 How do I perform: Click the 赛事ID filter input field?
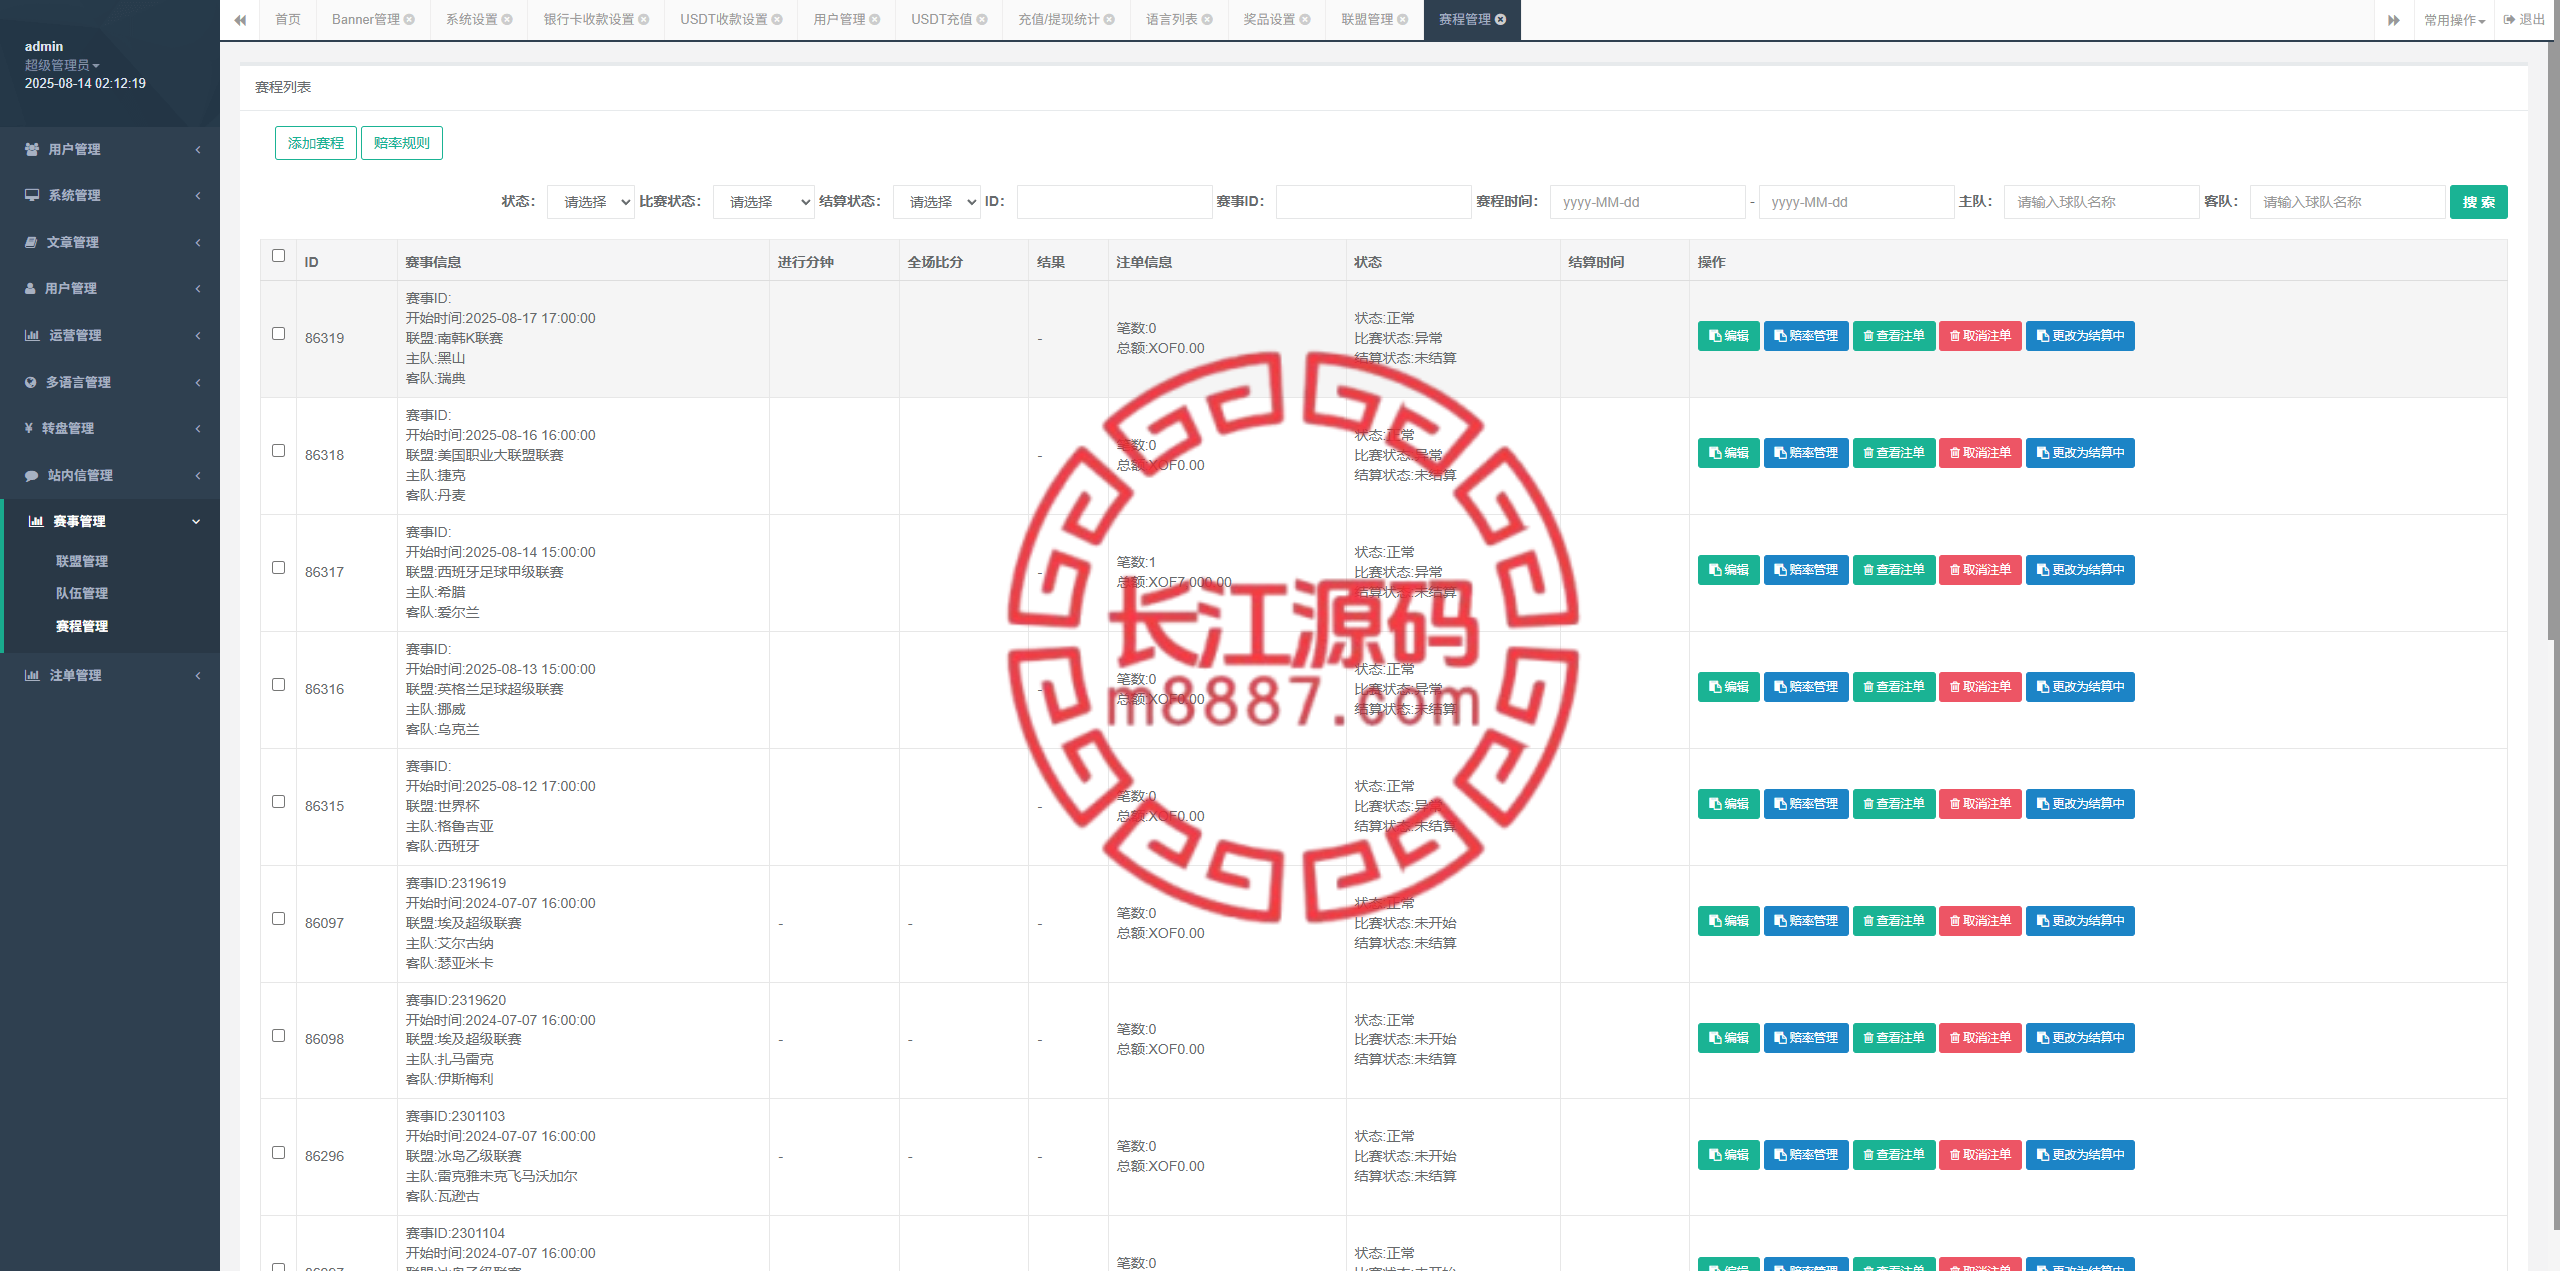coord(1374,202)
